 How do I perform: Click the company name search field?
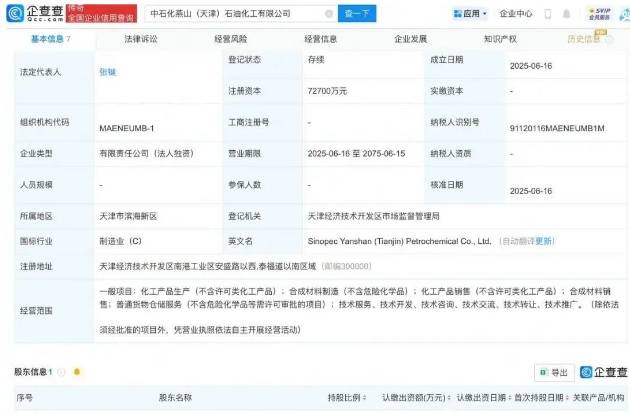tap(230, 14)
